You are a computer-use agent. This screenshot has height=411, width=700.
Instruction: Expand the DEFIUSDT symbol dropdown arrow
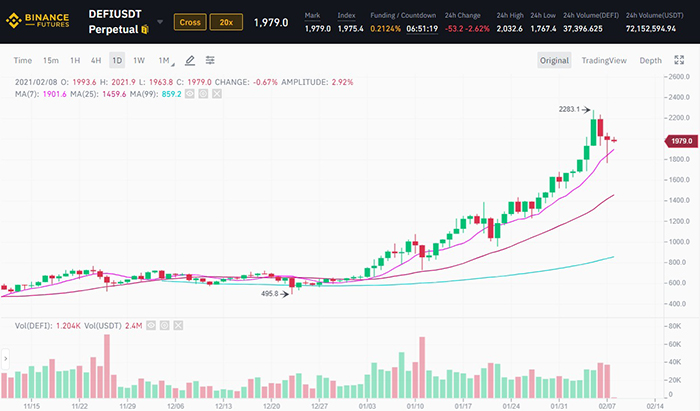[x=160, y=22]
